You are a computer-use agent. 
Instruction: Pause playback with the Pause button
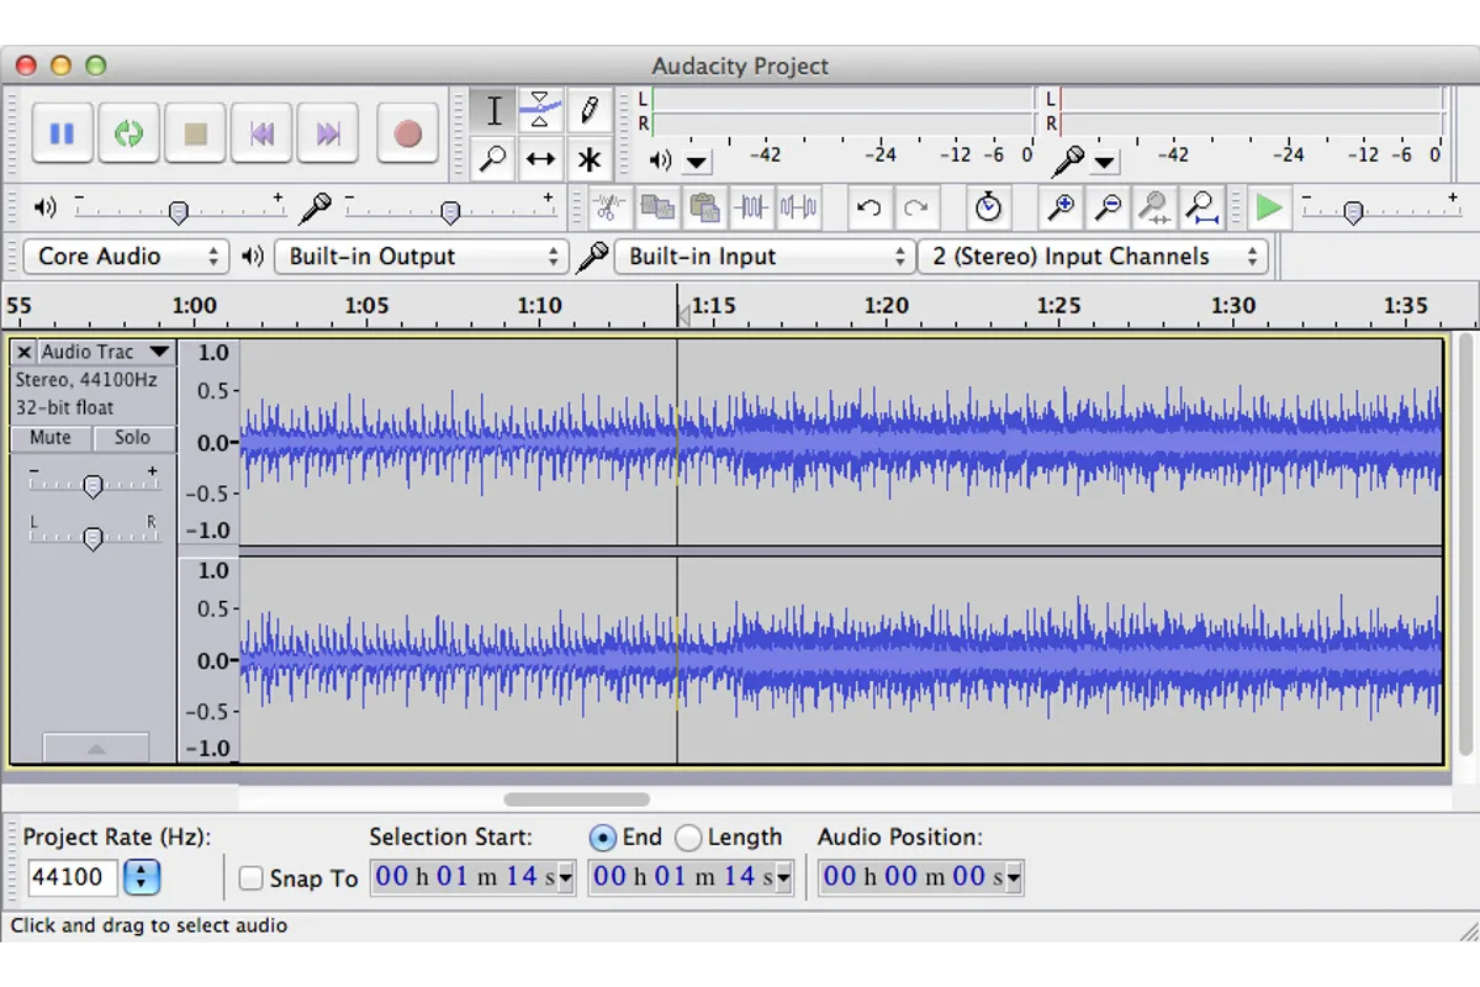[62, 133]
